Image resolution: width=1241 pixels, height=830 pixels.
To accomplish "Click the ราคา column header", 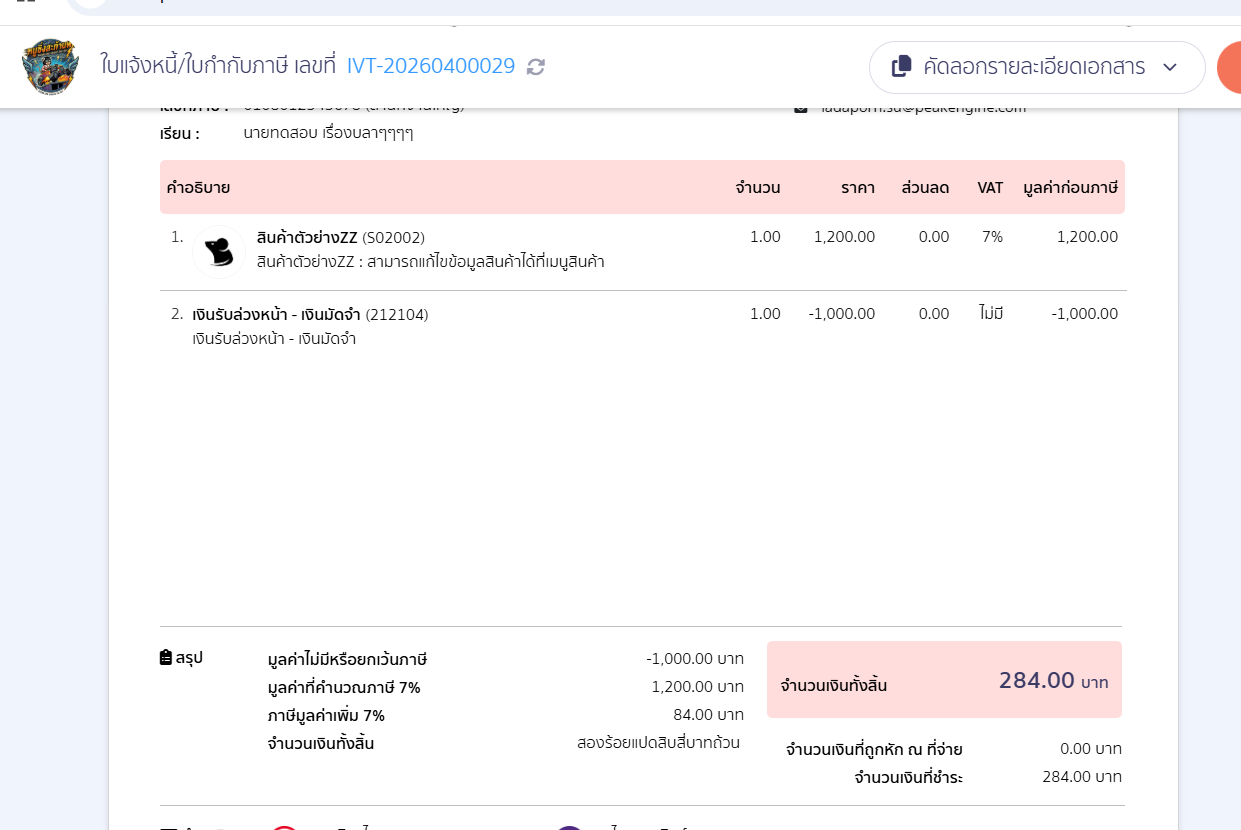I will tap(858, 187).
